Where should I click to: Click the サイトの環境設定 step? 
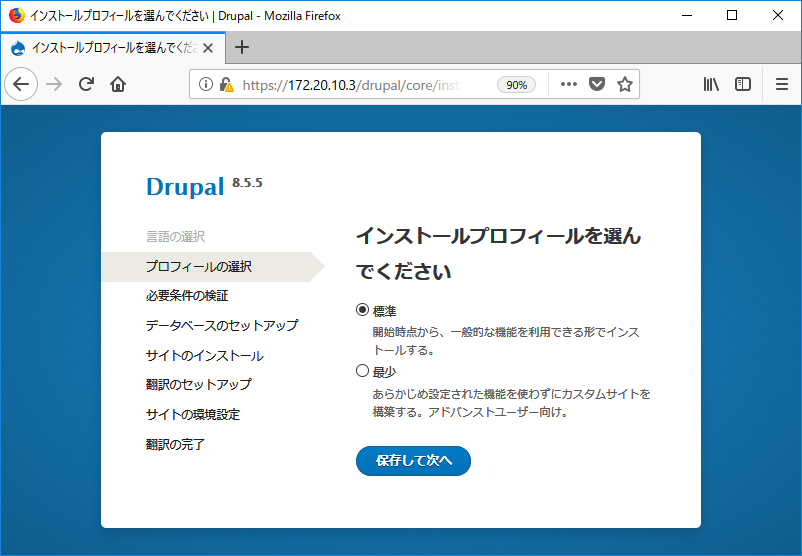click(x=193, y=414)
